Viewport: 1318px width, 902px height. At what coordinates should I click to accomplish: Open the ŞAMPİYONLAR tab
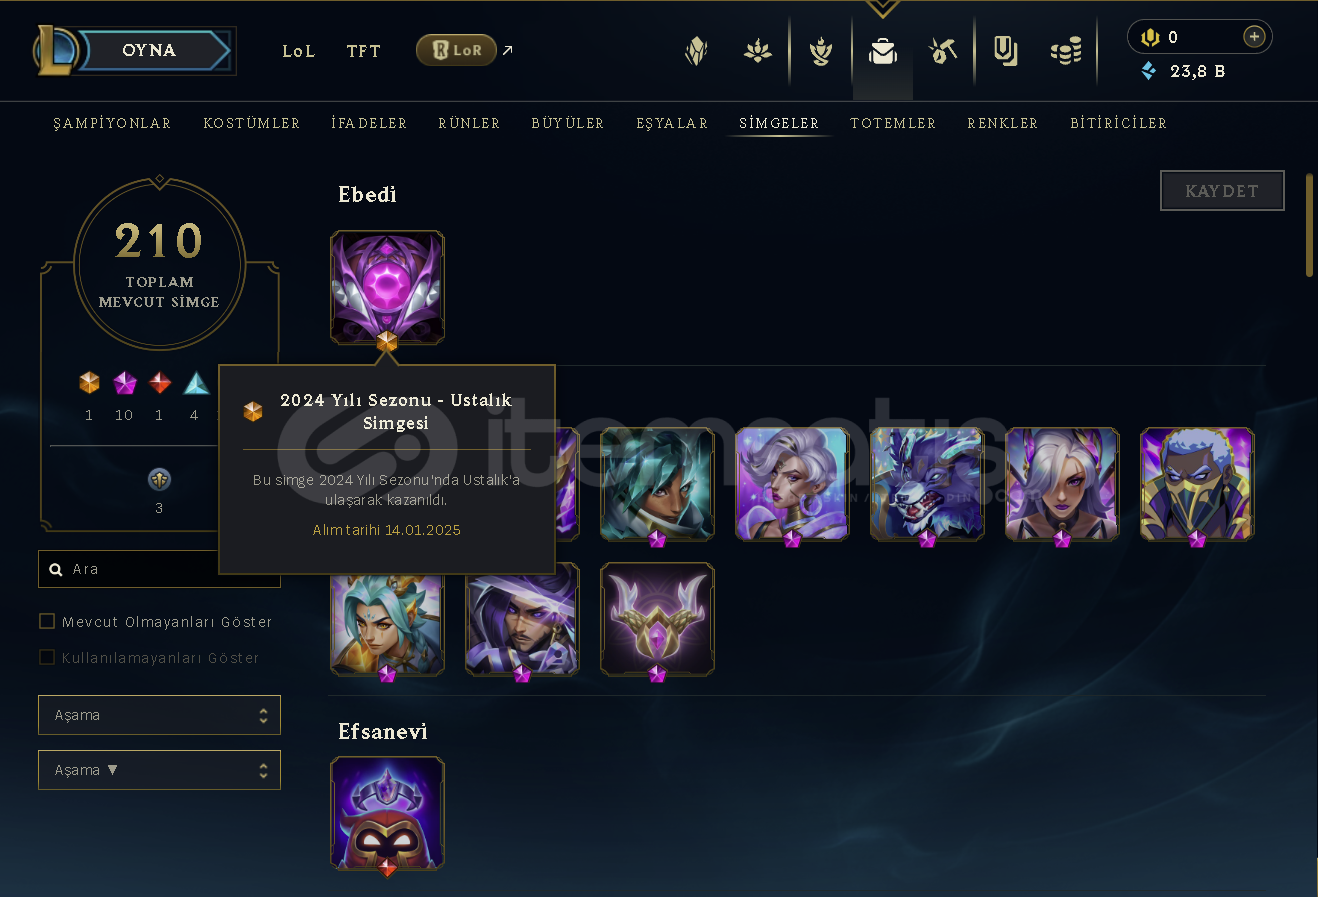pos(112,123)
